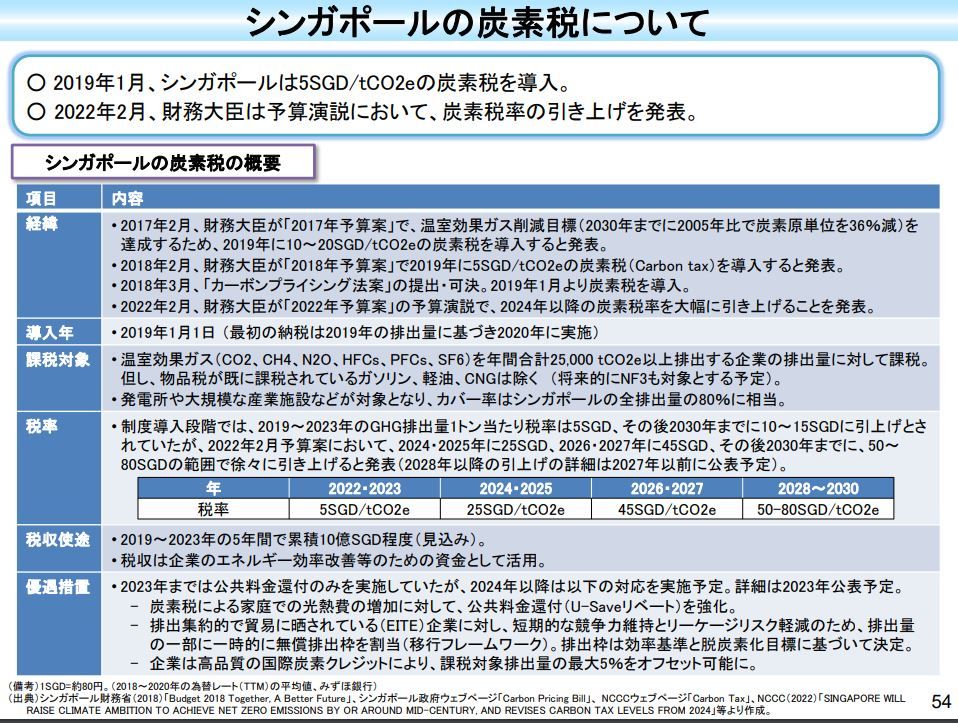This screenshot has width=958, height=723.
Task: Click the line about 累積10億SGD程度(見込み)
Action: click(x=299, y=540)
